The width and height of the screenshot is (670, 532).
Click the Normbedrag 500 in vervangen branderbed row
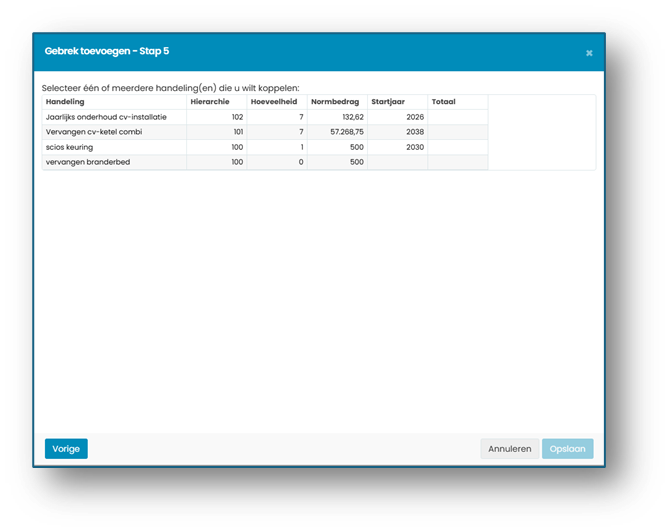357,162
